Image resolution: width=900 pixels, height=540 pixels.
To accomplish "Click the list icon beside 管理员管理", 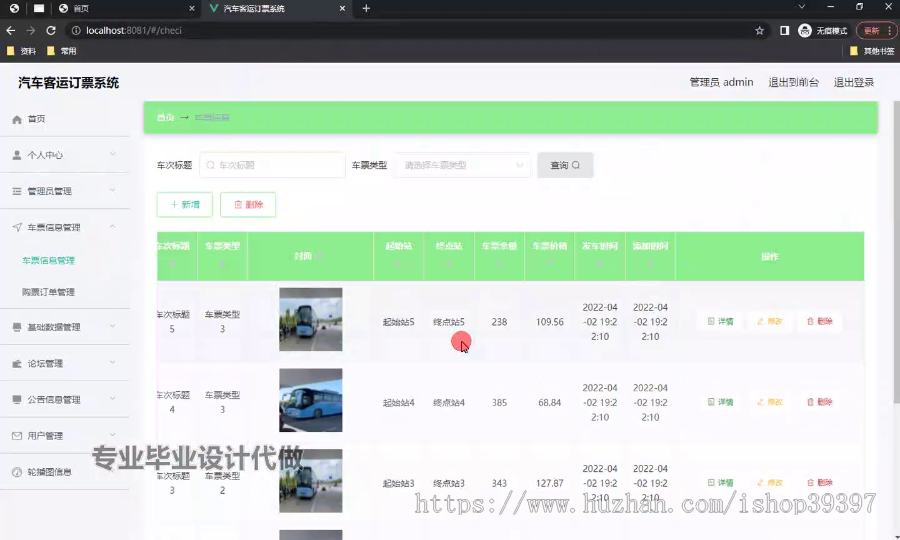I will [x=17, y=191].
